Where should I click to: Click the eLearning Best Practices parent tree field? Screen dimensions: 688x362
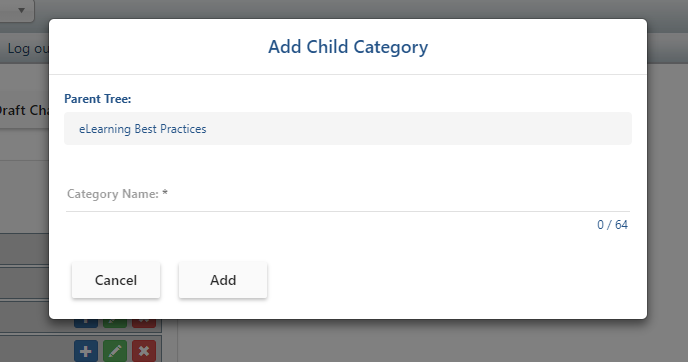348,129
